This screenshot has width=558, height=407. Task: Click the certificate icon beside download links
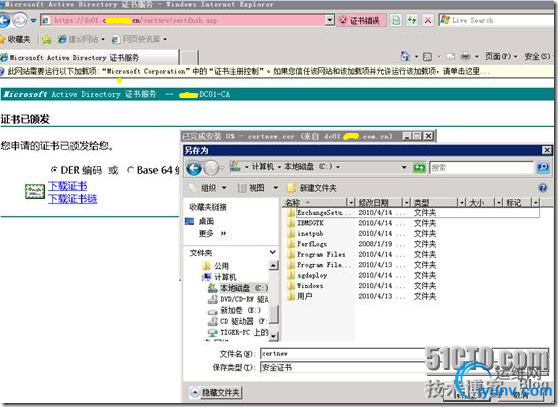click(35, 192)
